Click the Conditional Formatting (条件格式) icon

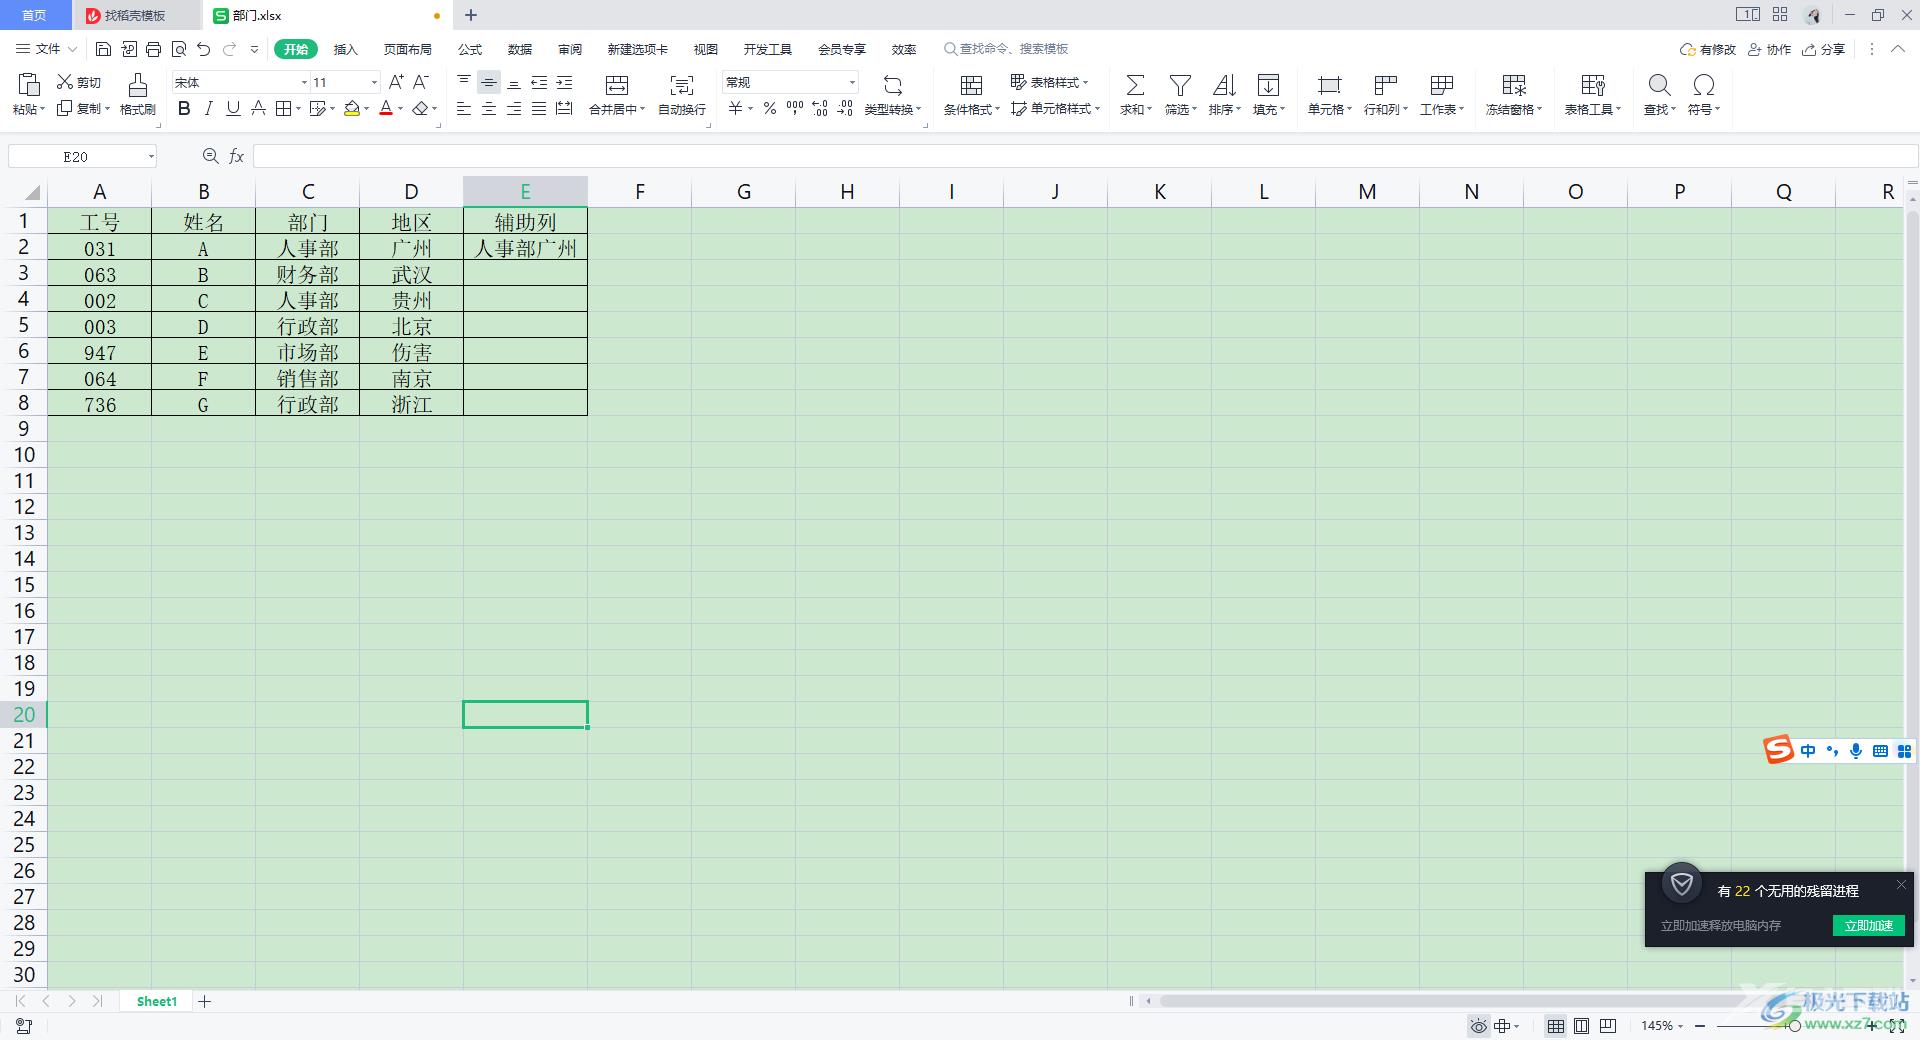point(971,85)
